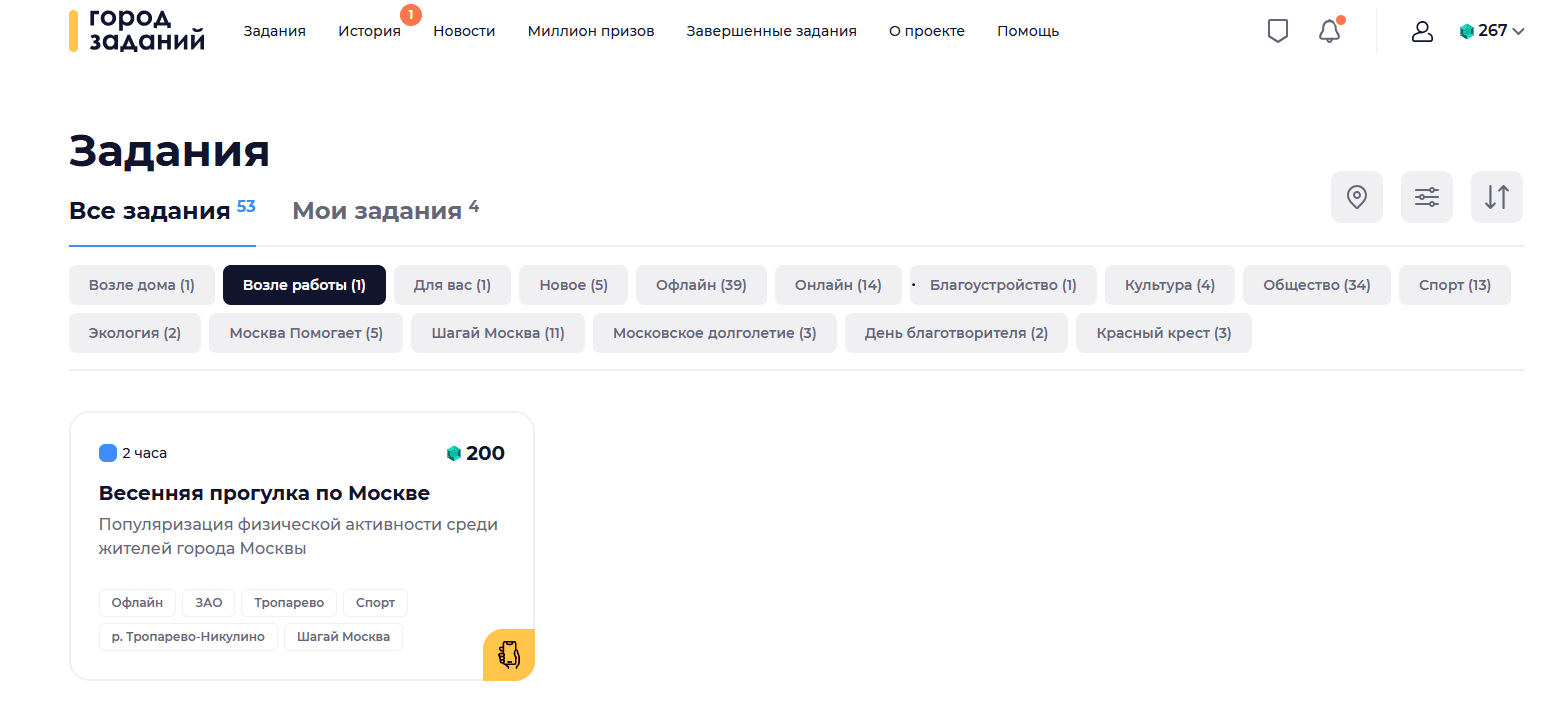Switch to Все задания tab
1567x719 pixels.
(x=162, y=211)
